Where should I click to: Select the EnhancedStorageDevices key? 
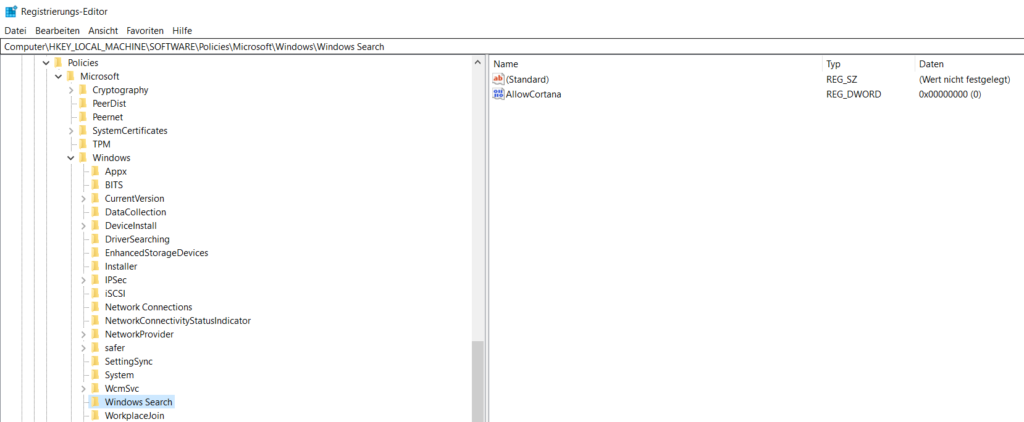pyautogui.click(x=157, y=253)
